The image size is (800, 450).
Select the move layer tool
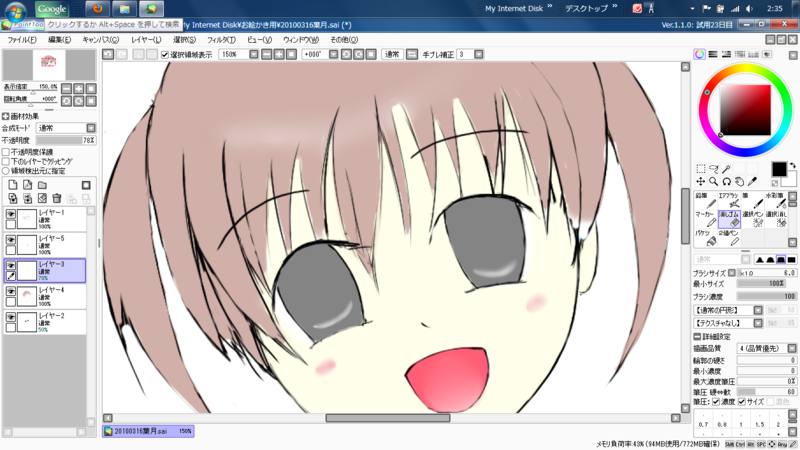pyautogui.click(x=701, y=182)
